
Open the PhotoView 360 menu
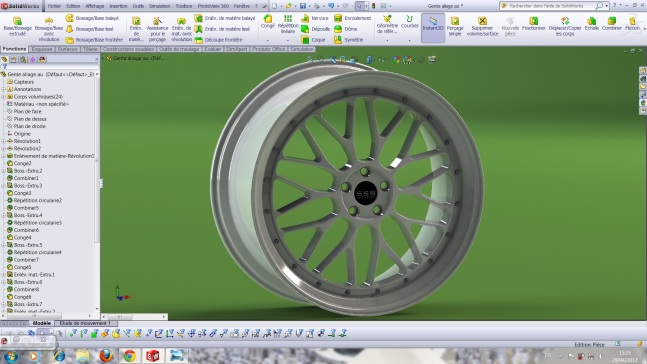[213, 6]
